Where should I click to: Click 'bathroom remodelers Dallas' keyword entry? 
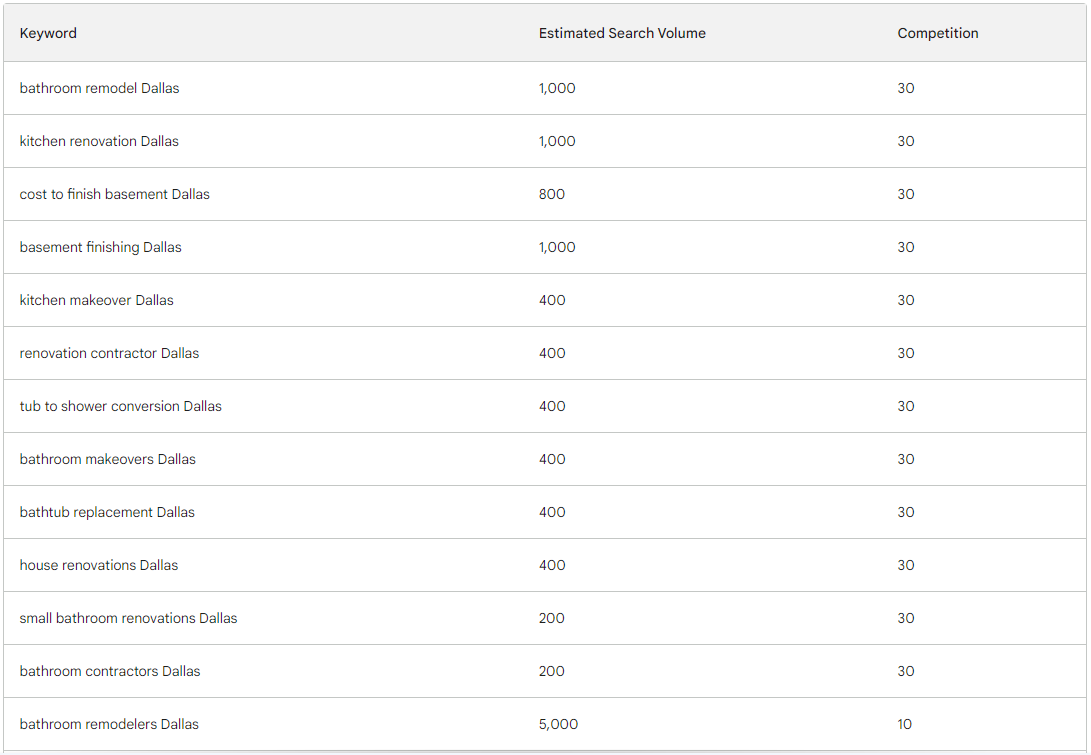pos(108,724)
